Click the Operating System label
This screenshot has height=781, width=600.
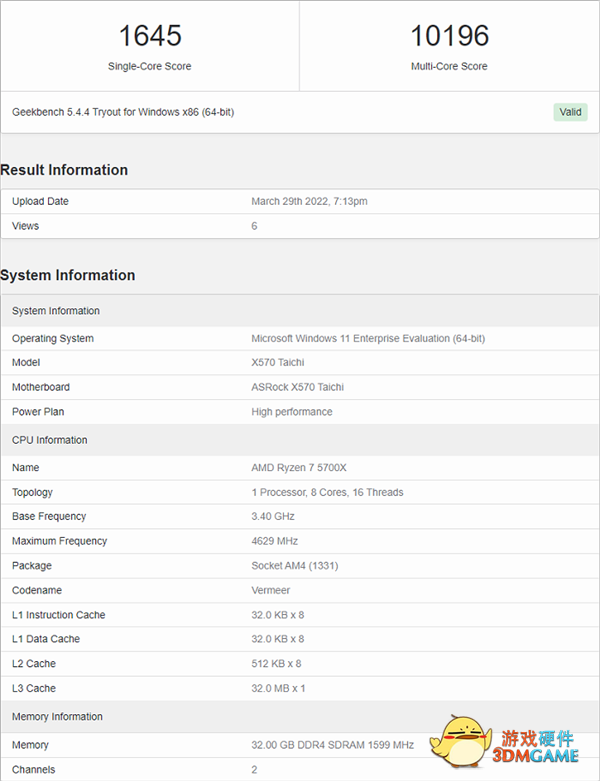[x=53, y=339]
